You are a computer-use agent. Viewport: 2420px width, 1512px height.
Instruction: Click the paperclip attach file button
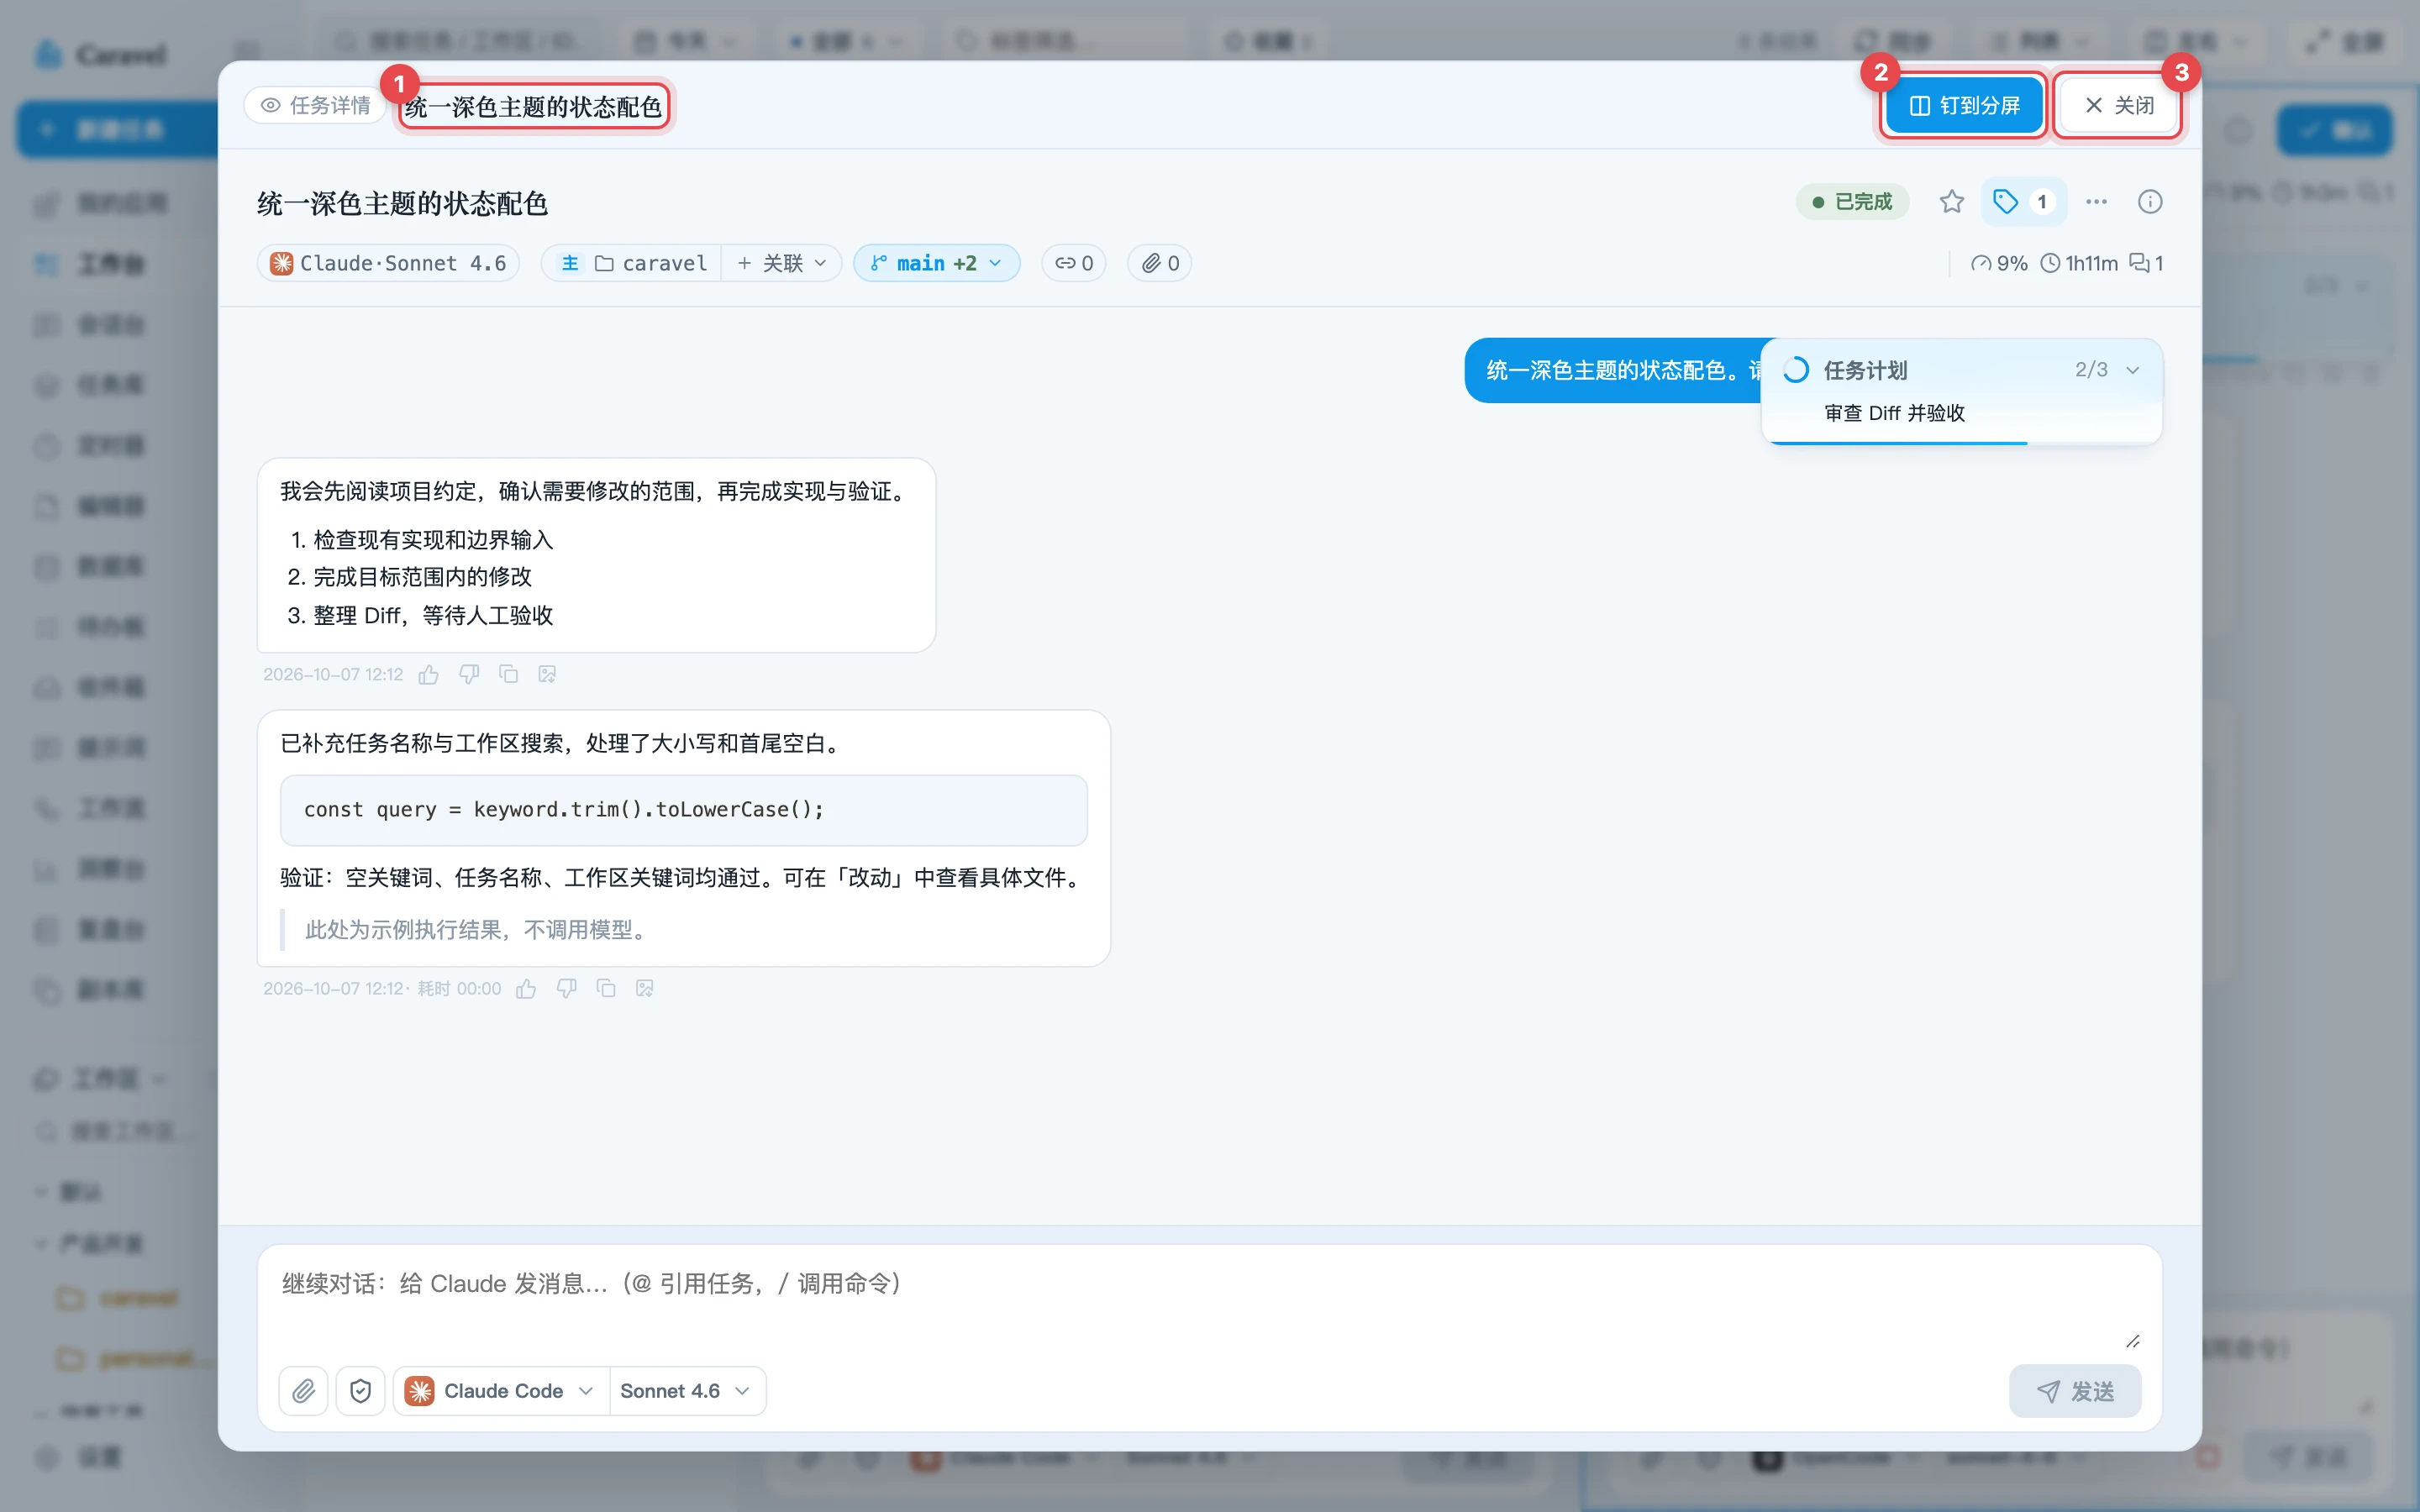(303, 1391)
